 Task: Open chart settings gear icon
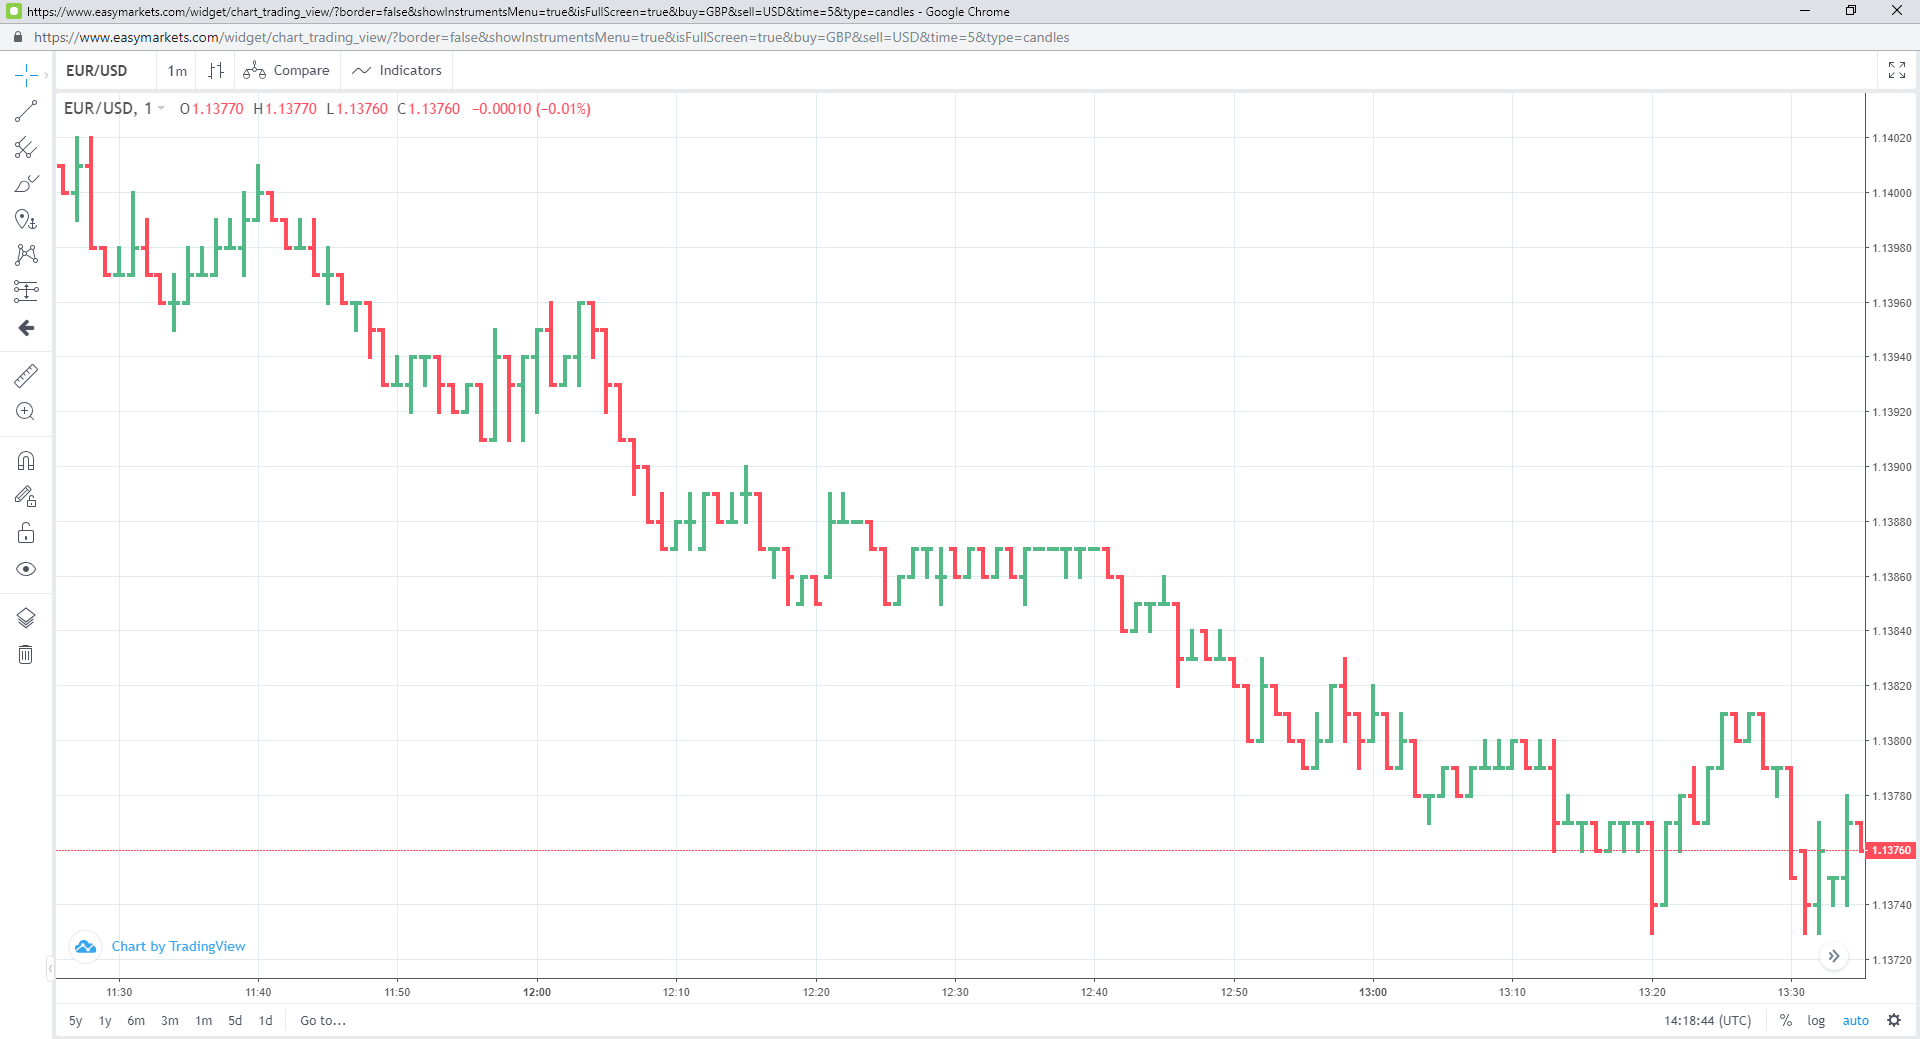click(x=1894, y=1021)
